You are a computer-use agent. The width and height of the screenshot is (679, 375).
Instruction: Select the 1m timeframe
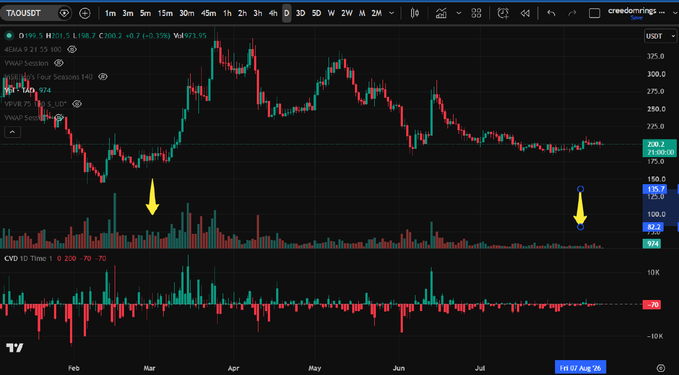coord(110,13)
